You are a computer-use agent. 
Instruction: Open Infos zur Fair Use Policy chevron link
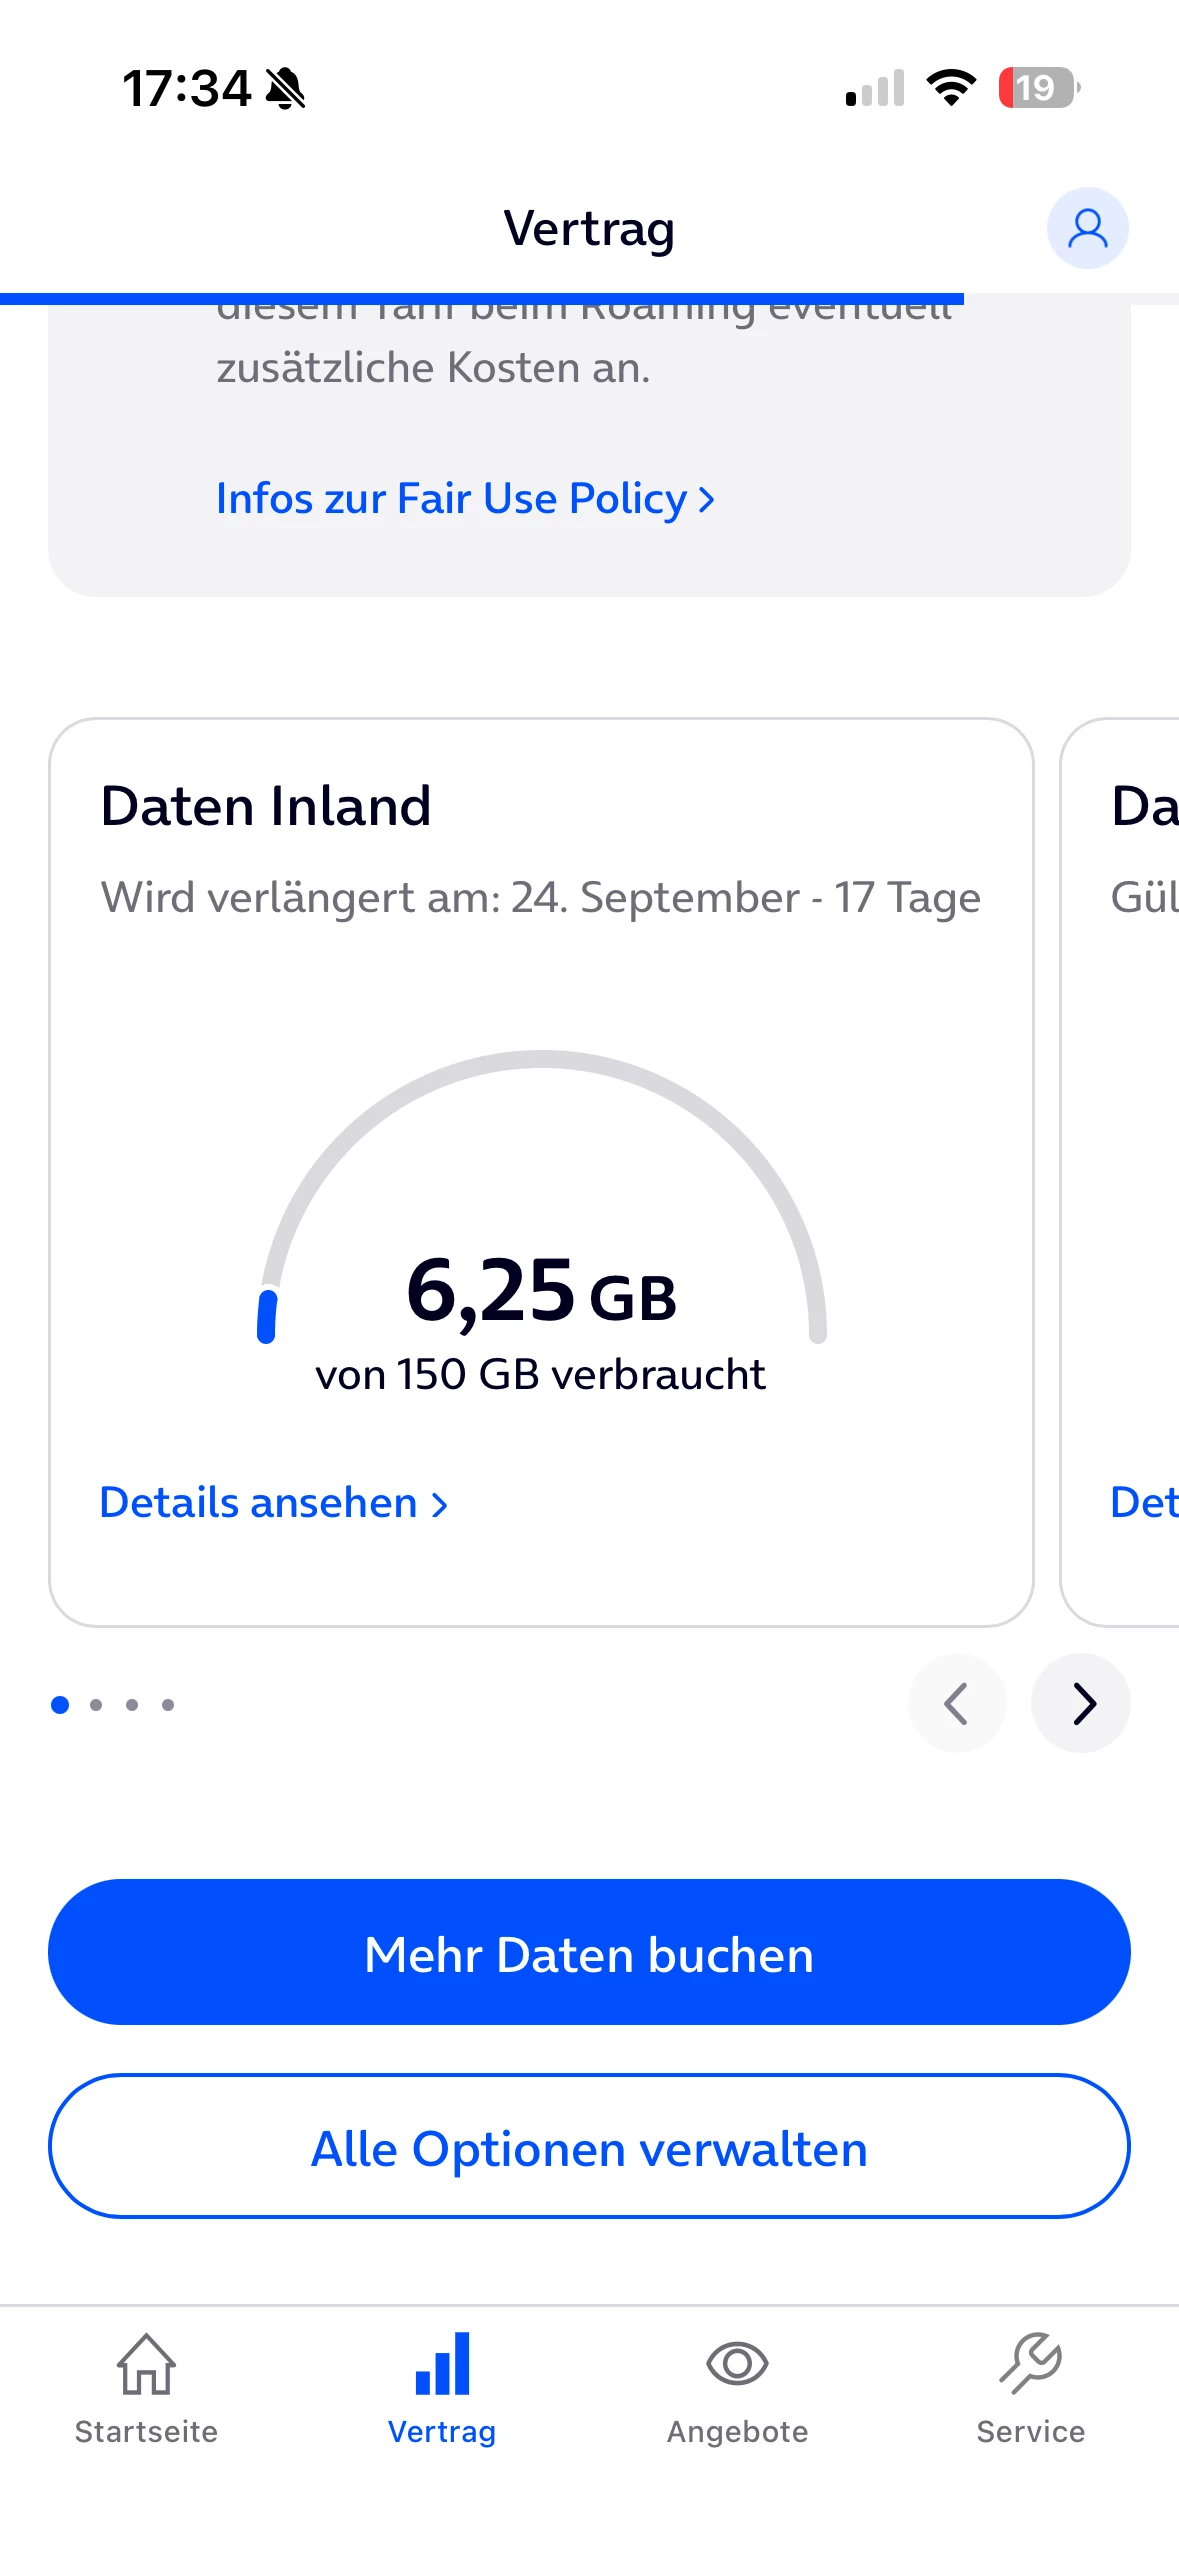pyautogui.click(x=465, y=498)
